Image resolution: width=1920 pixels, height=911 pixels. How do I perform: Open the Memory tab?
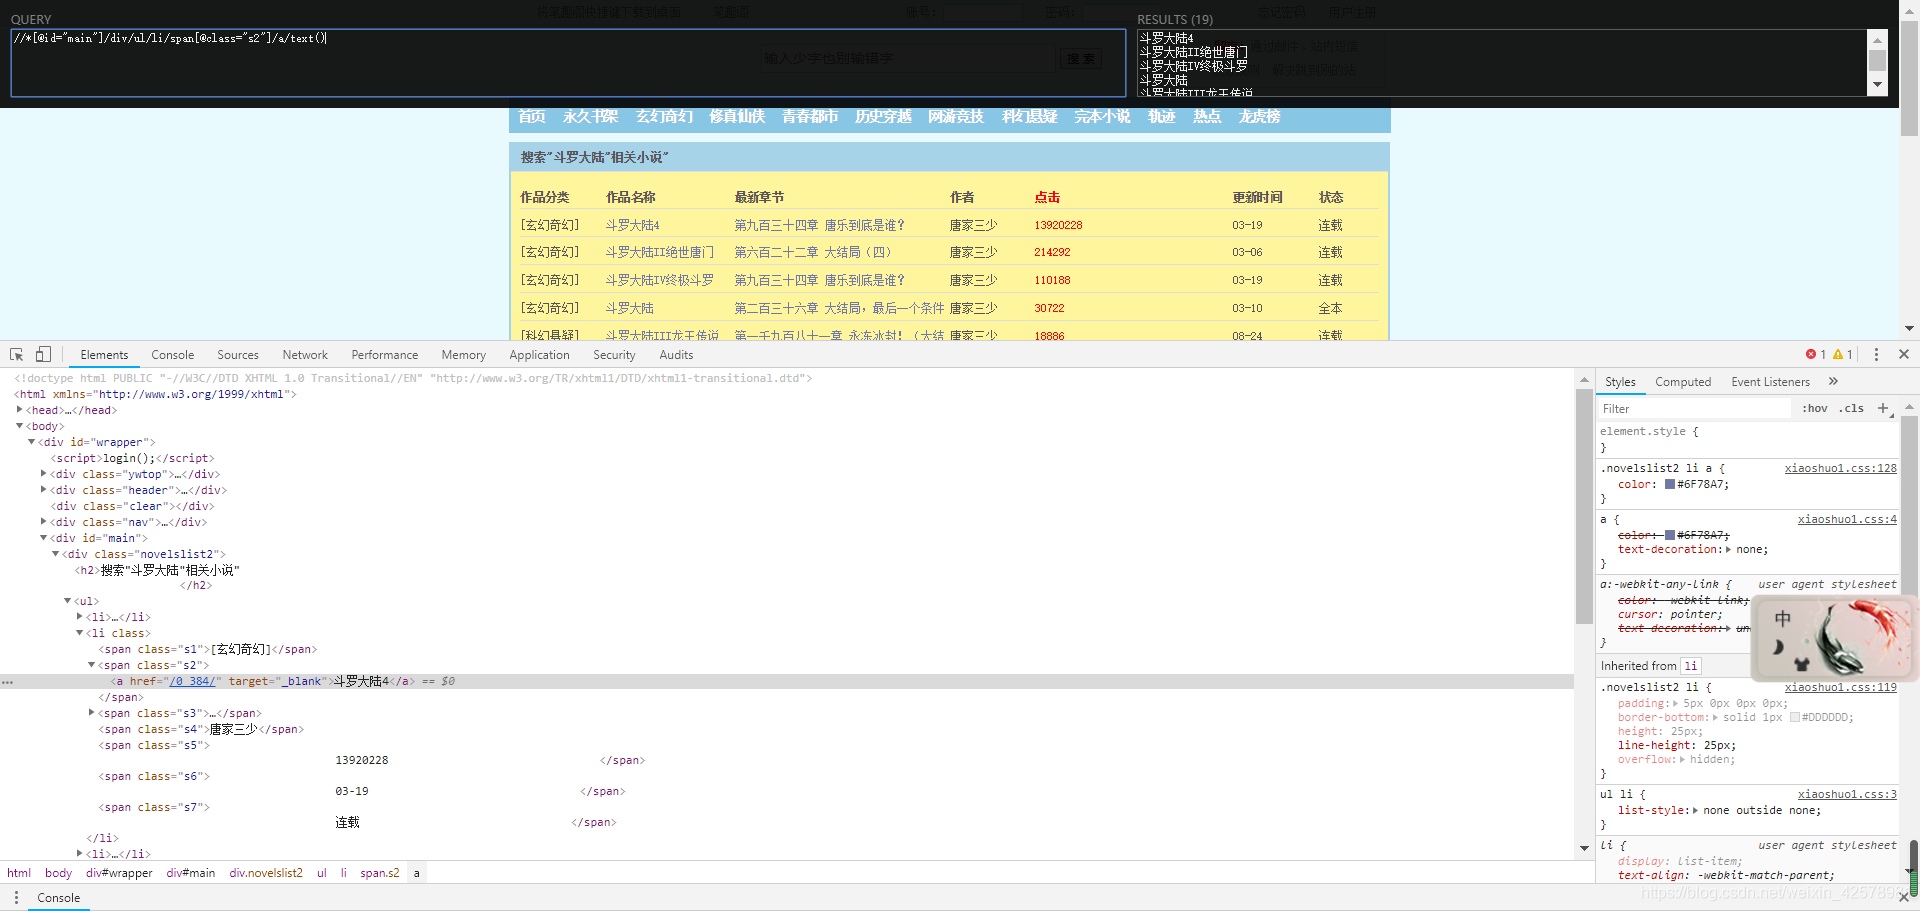(x=463, y=355)
